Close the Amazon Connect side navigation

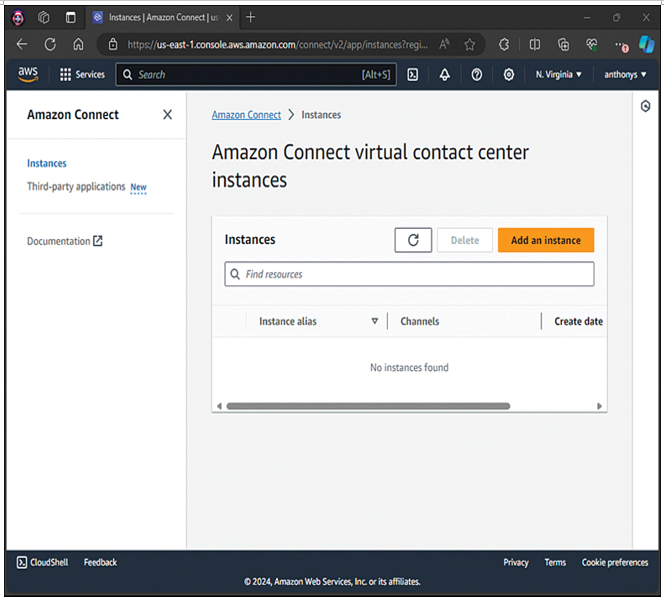click(x=168, y=114)
